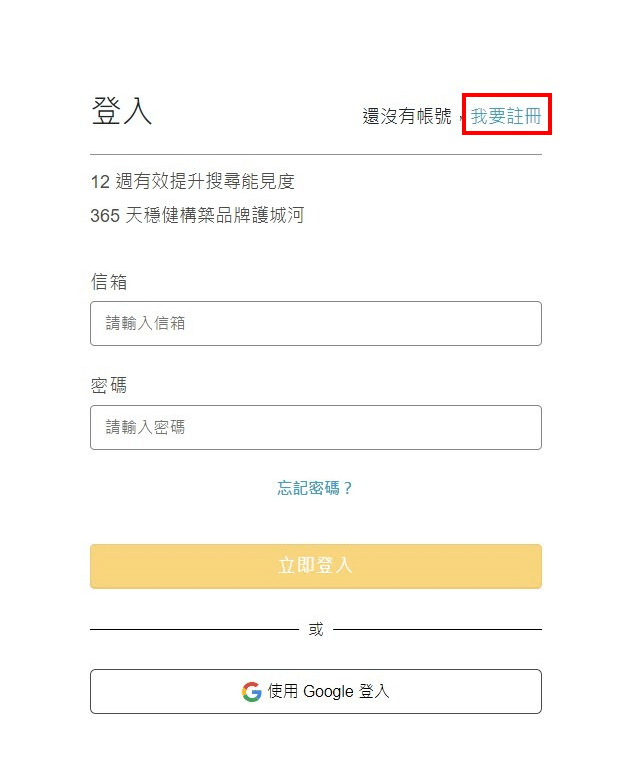Click the 365 天穩健構築品牌護城河 tagline
The height and width of the screenshot is (769, 631).
[x=196, y=215]
